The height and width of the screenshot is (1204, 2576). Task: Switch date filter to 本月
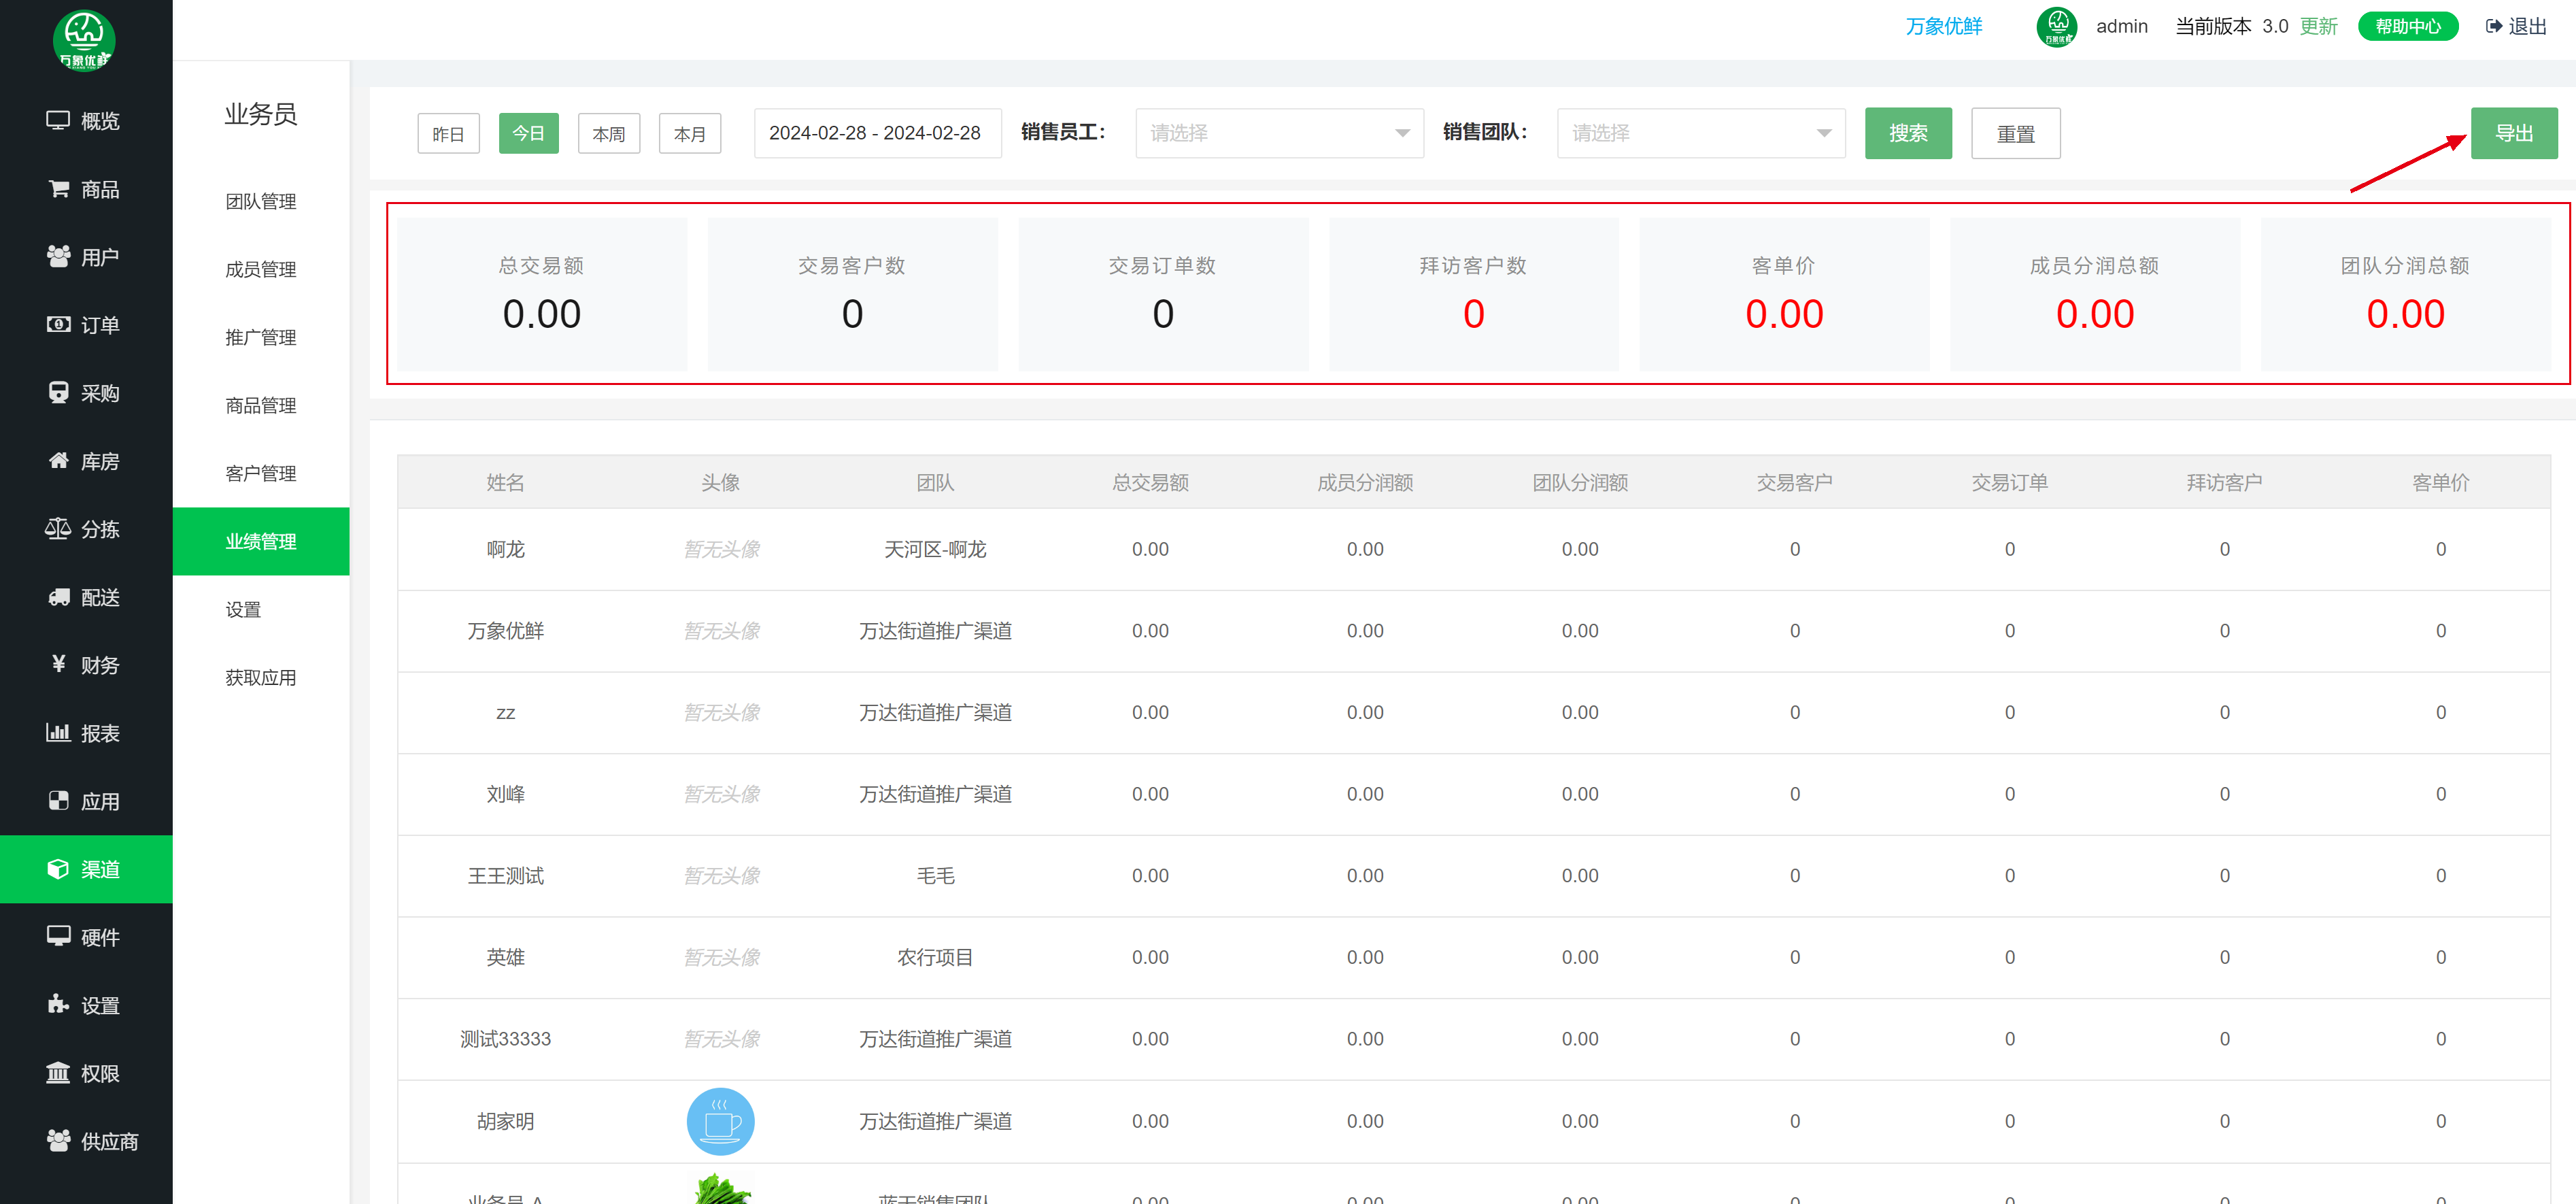point(689,133)
